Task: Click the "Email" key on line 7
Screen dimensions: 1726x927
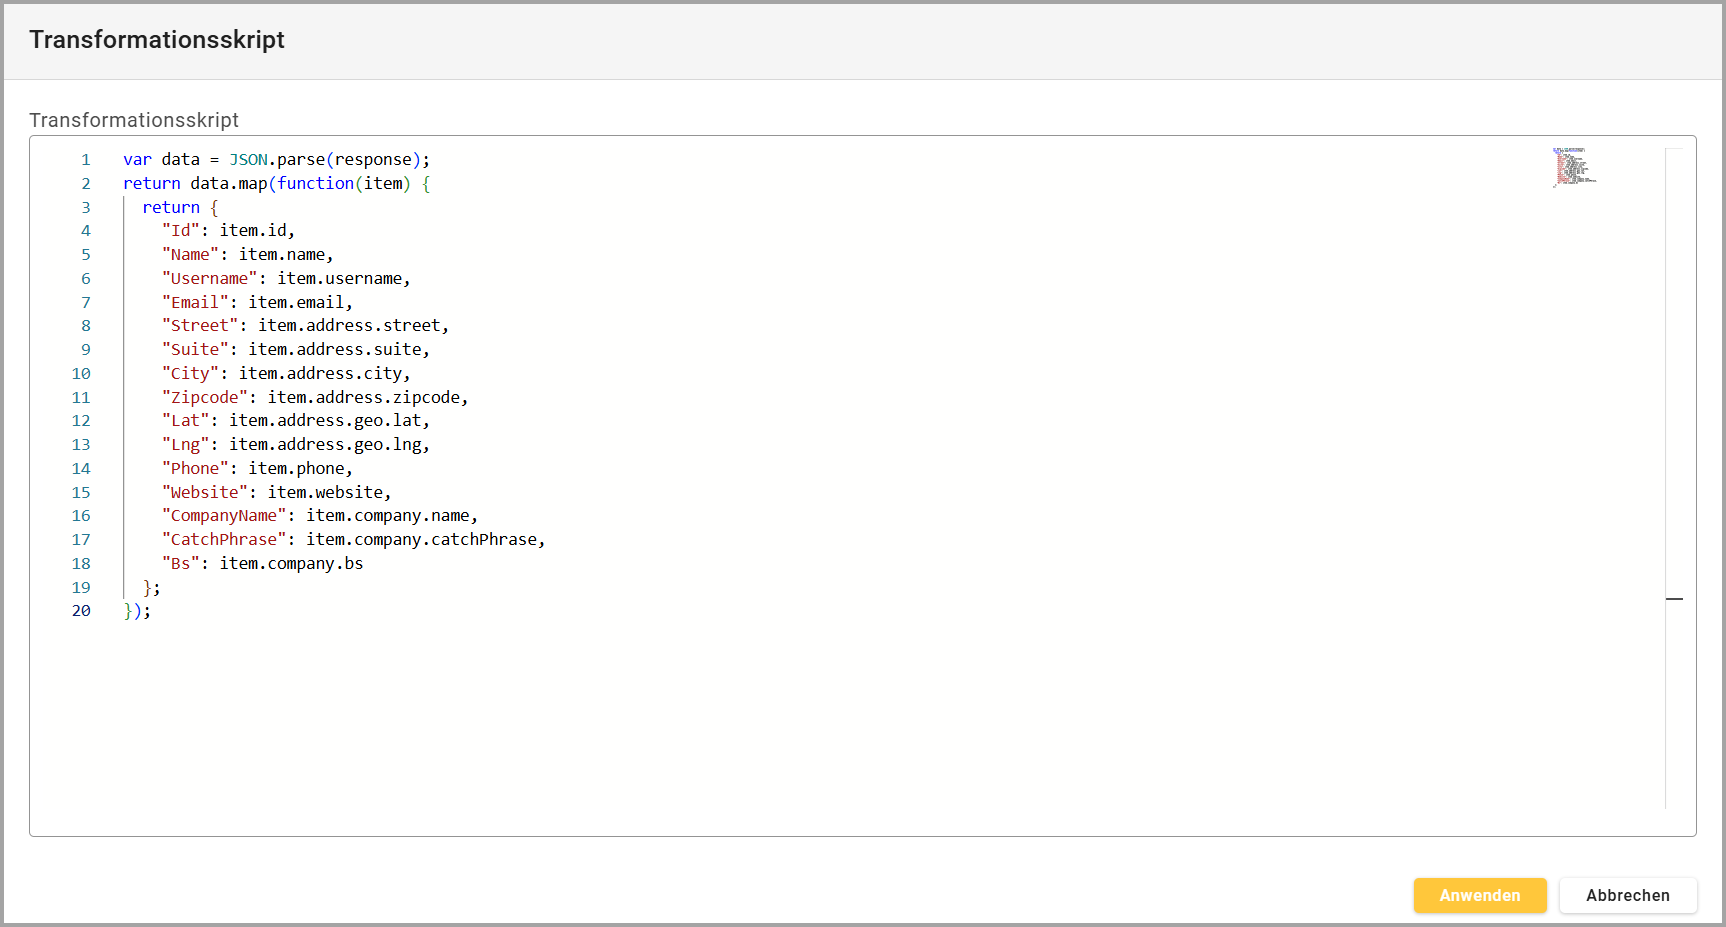Action: click(195, 303)
